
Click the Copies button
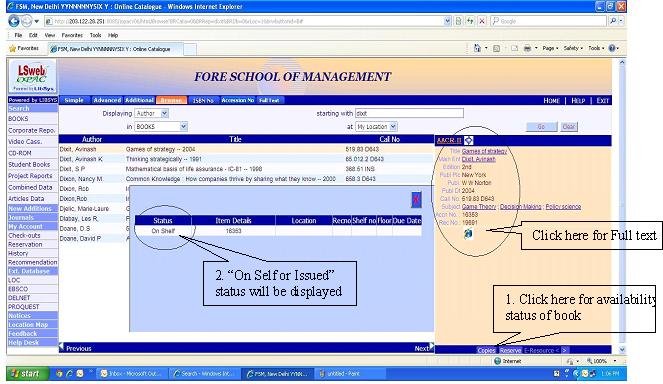tap(486, 350)
